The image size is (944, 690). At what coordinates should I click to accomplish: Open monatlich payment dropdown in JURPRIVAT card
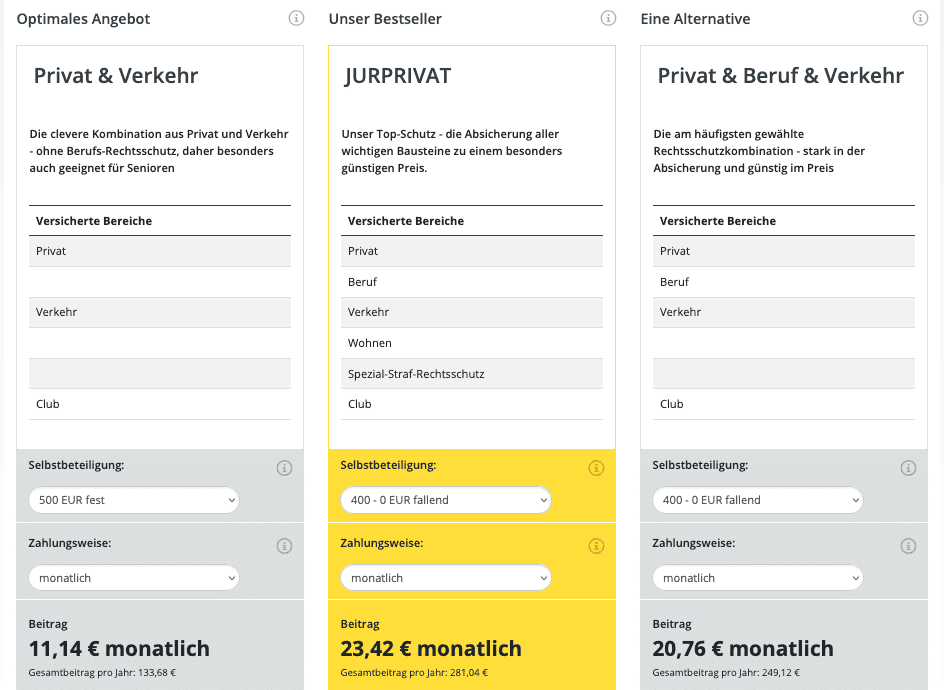coord(446,578)
